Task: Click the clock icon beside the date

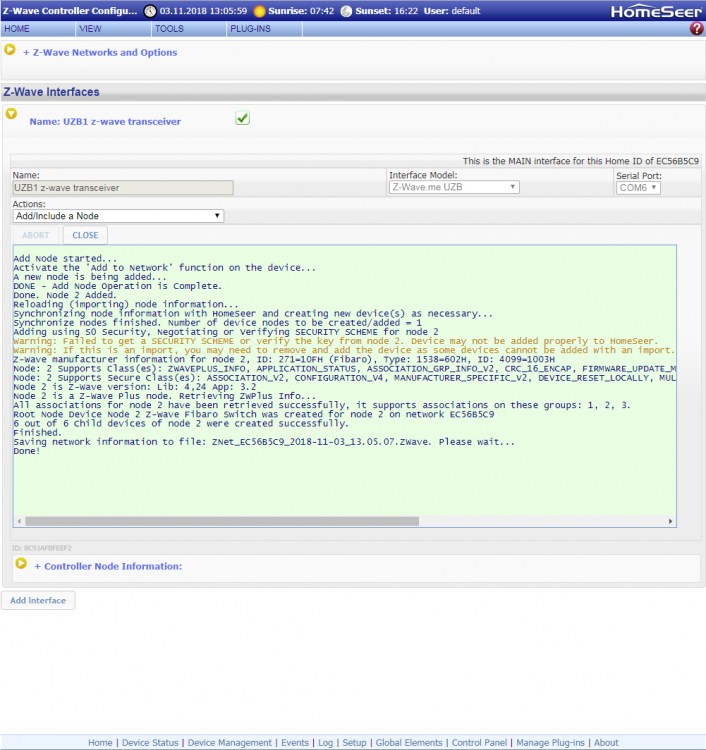Action: 150,11
